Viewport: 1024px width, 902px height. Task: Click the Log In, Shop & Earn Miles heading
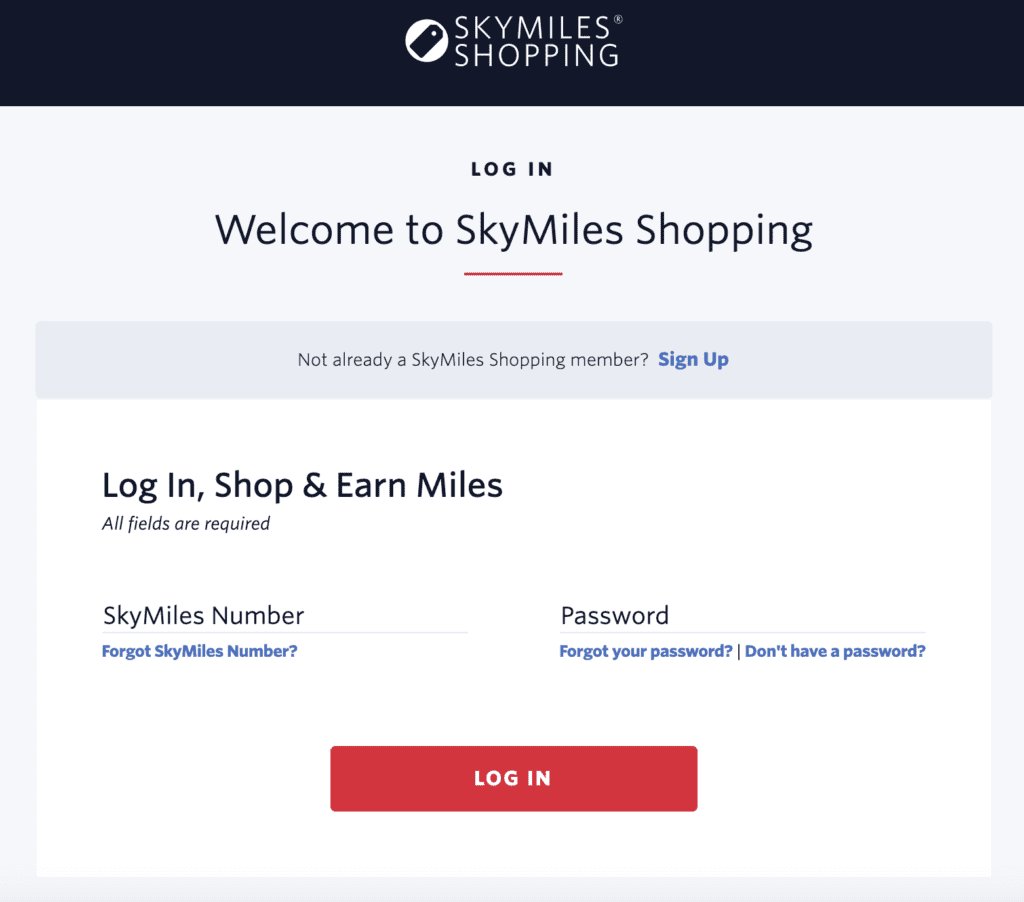301,485
